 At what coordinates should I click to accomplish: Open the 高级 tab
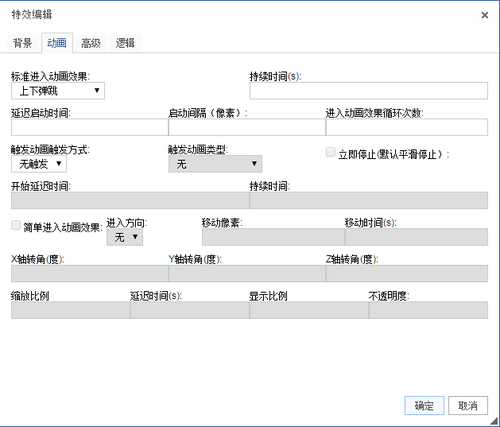click(x=91, y=43)
